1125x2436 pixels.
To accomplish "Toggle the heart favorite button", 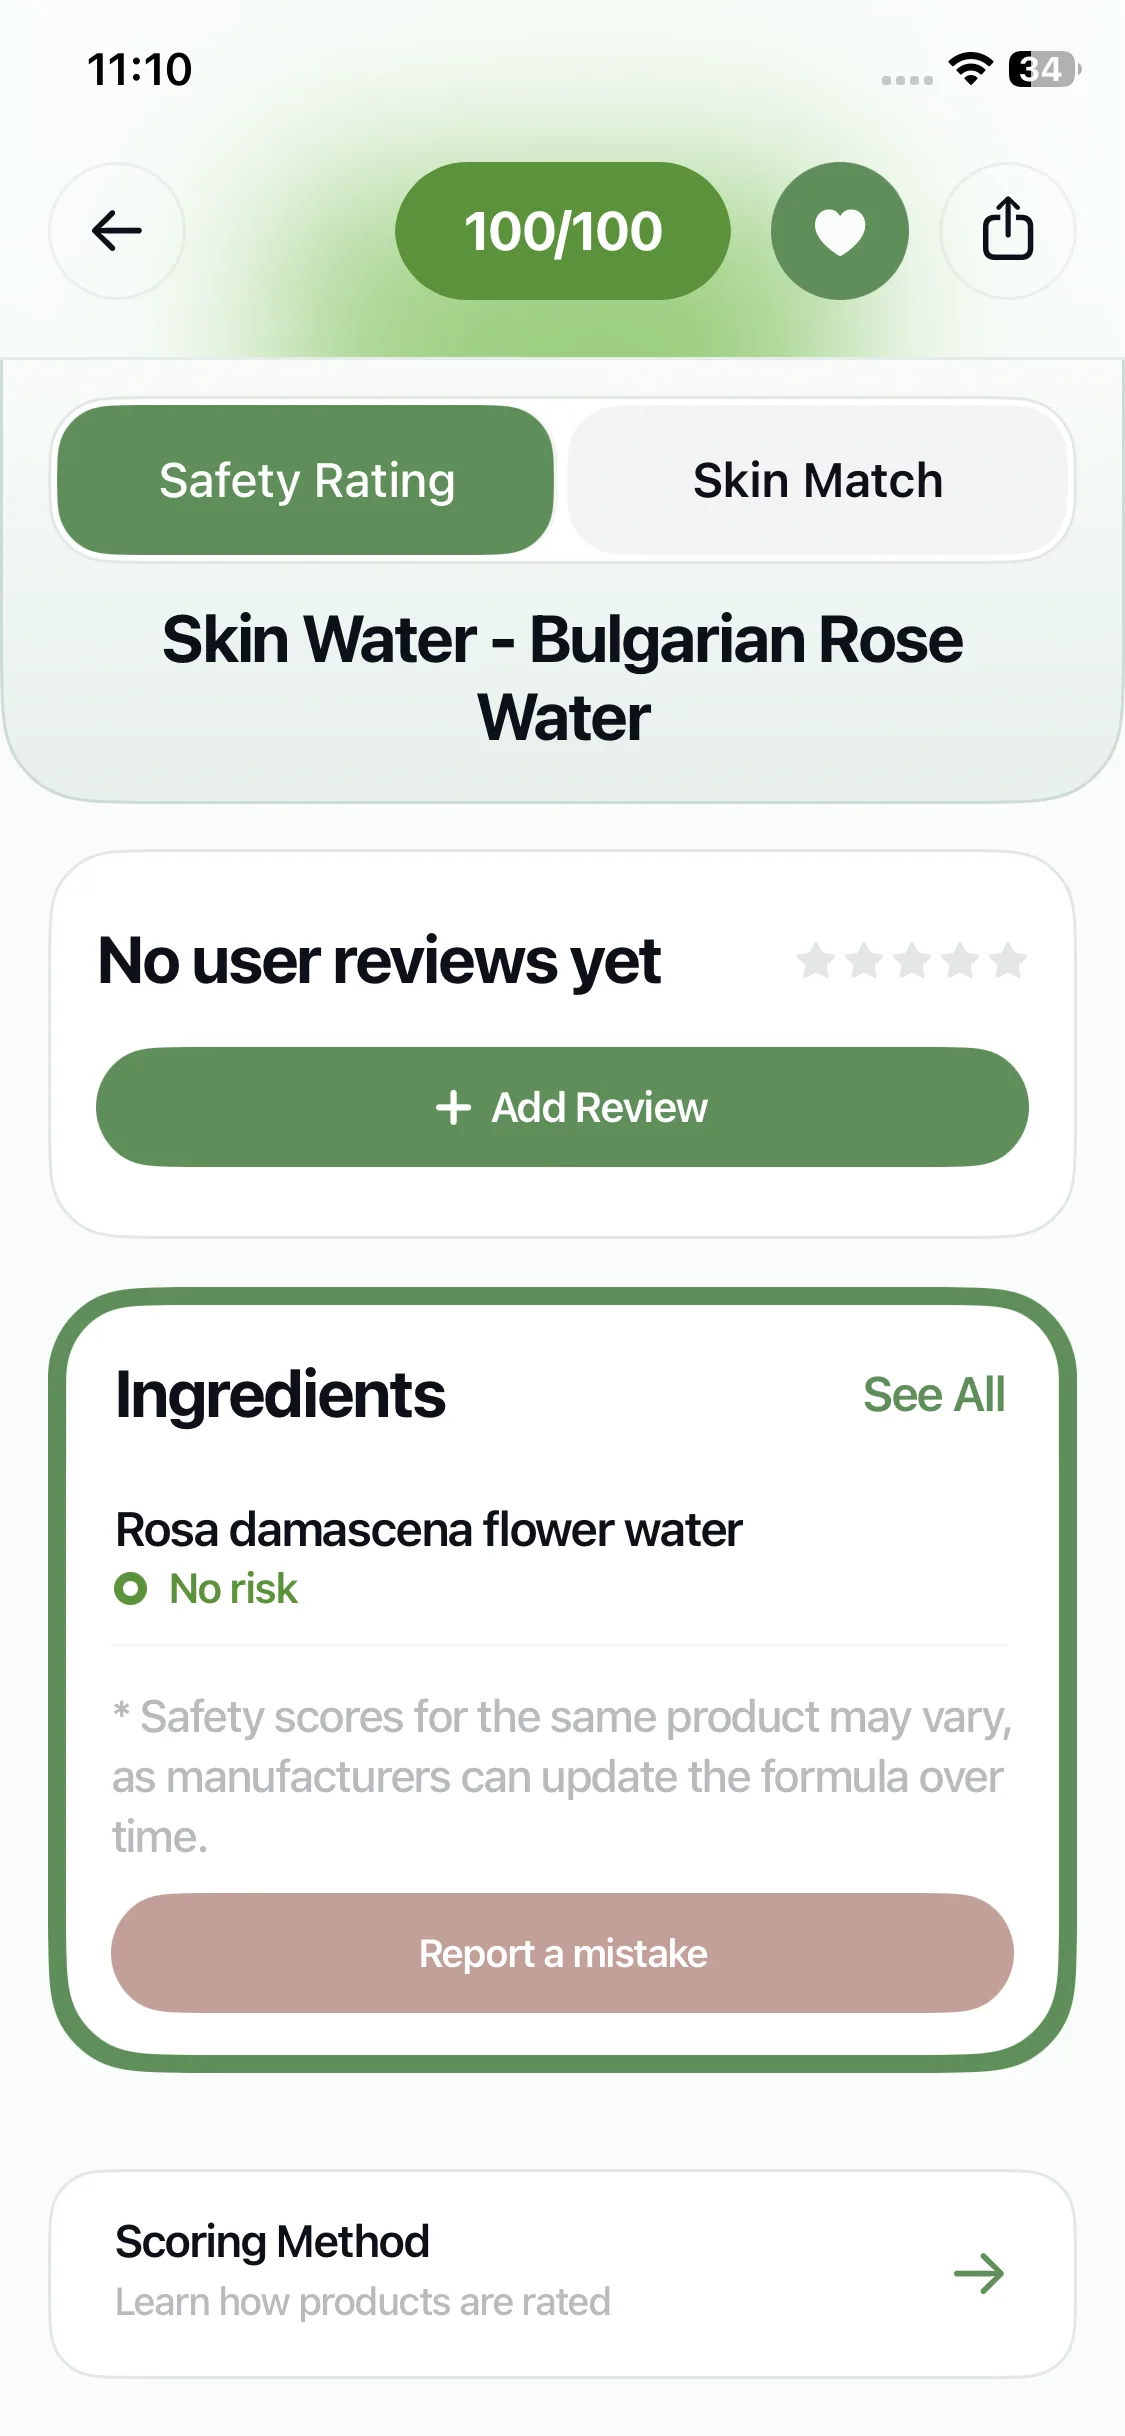I will click(839, 231).
